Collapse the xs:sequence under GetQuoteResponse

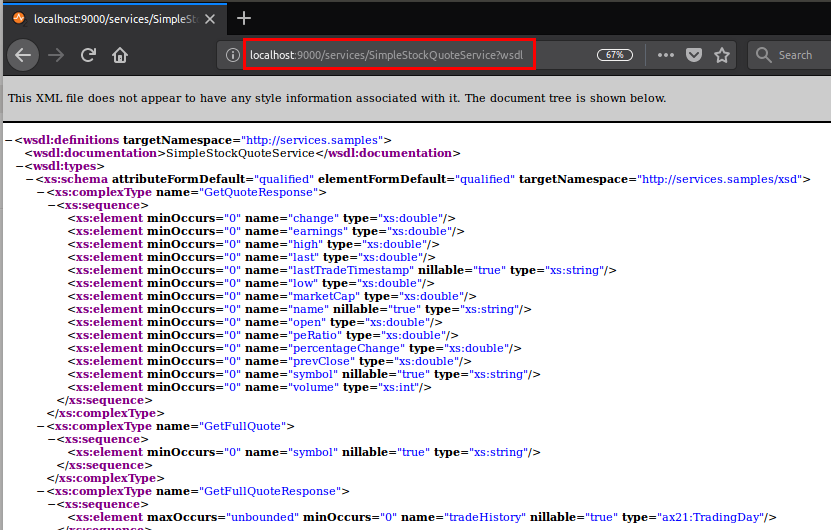49,205
